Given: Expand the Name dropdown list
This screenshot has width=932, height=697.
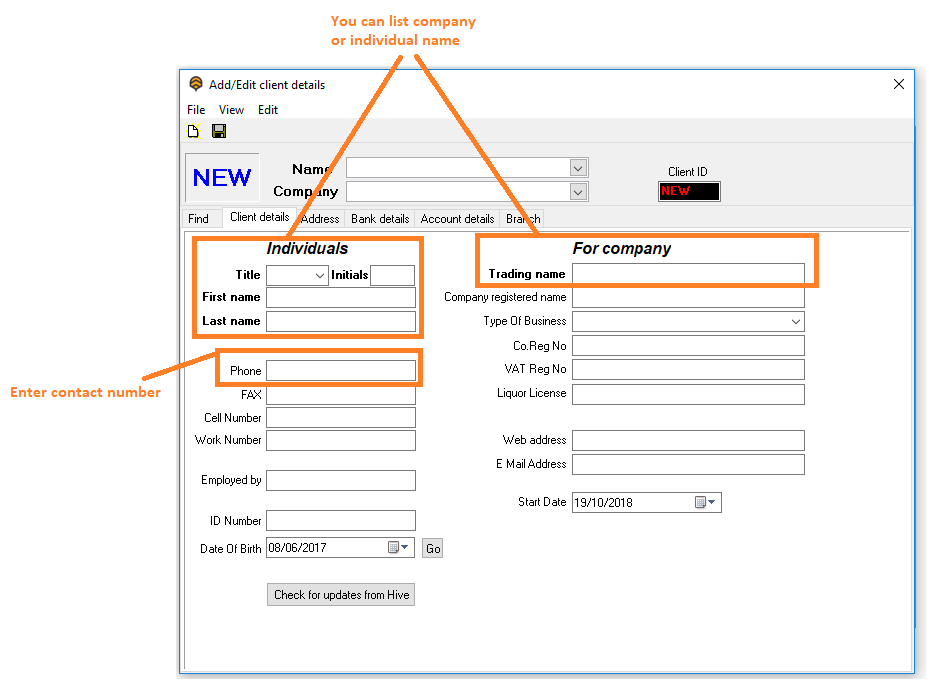Looking at the screenshot, I should click(577, 168).
